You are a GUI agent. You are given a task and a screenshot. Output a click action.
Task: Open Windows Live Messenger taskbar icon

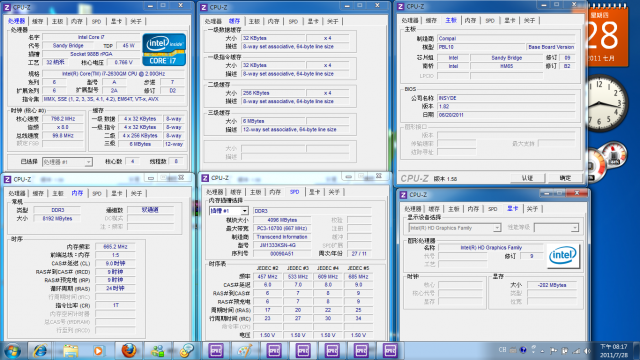[157, 350]
